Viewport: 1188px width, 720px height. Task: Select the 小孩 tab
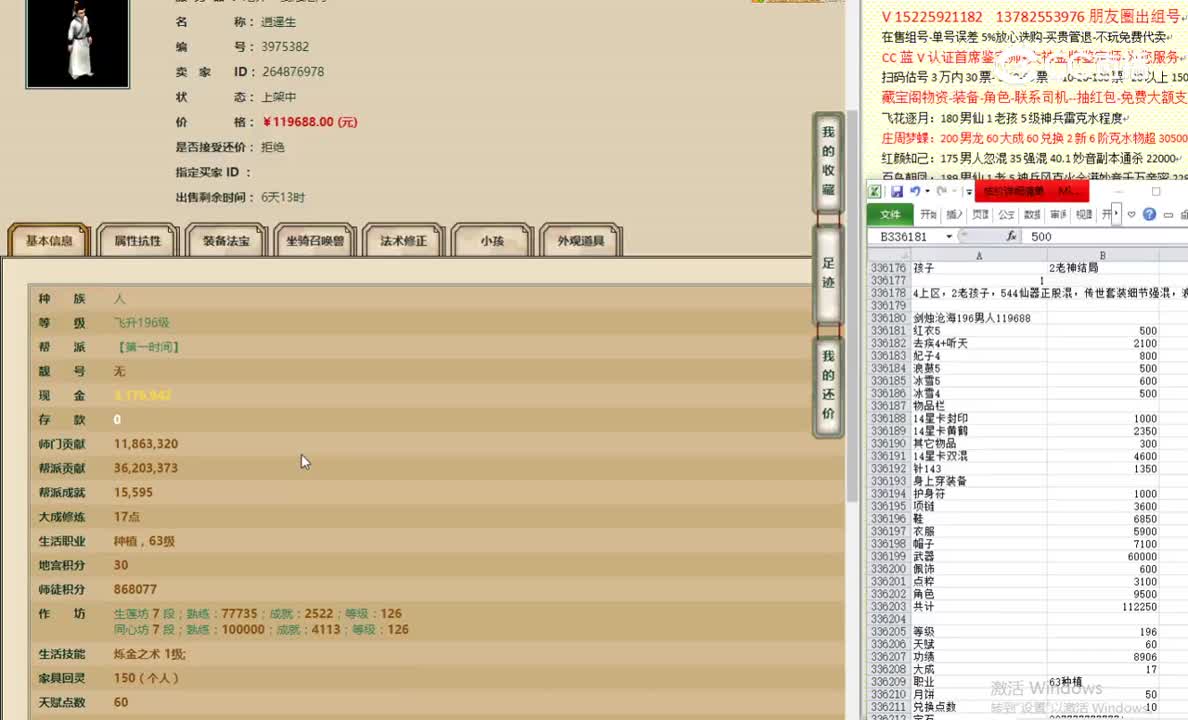click(492, 239)
